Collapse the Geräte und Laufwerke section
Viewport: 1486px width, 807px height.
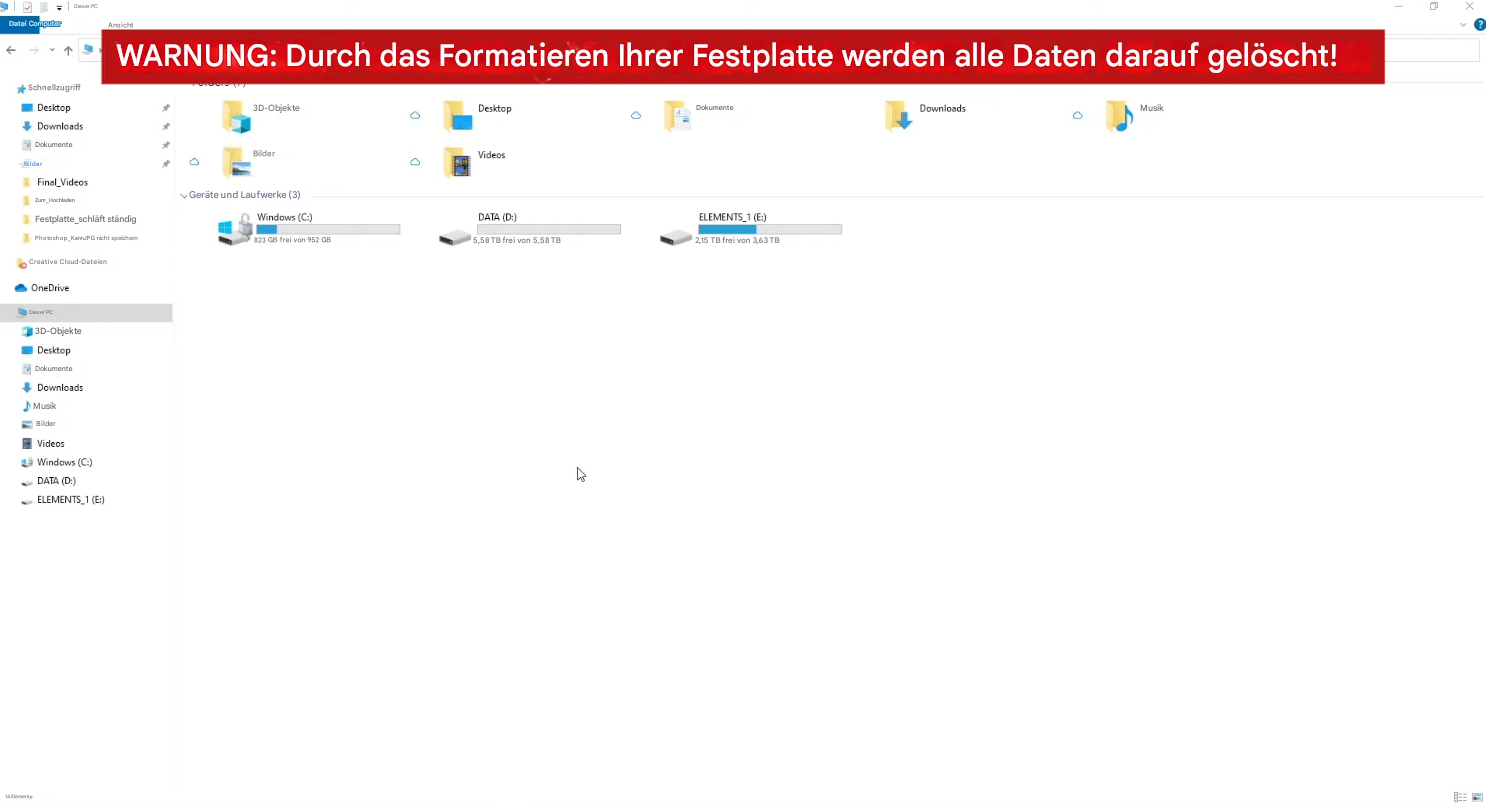pyautogui.click(x=183, y=195)
